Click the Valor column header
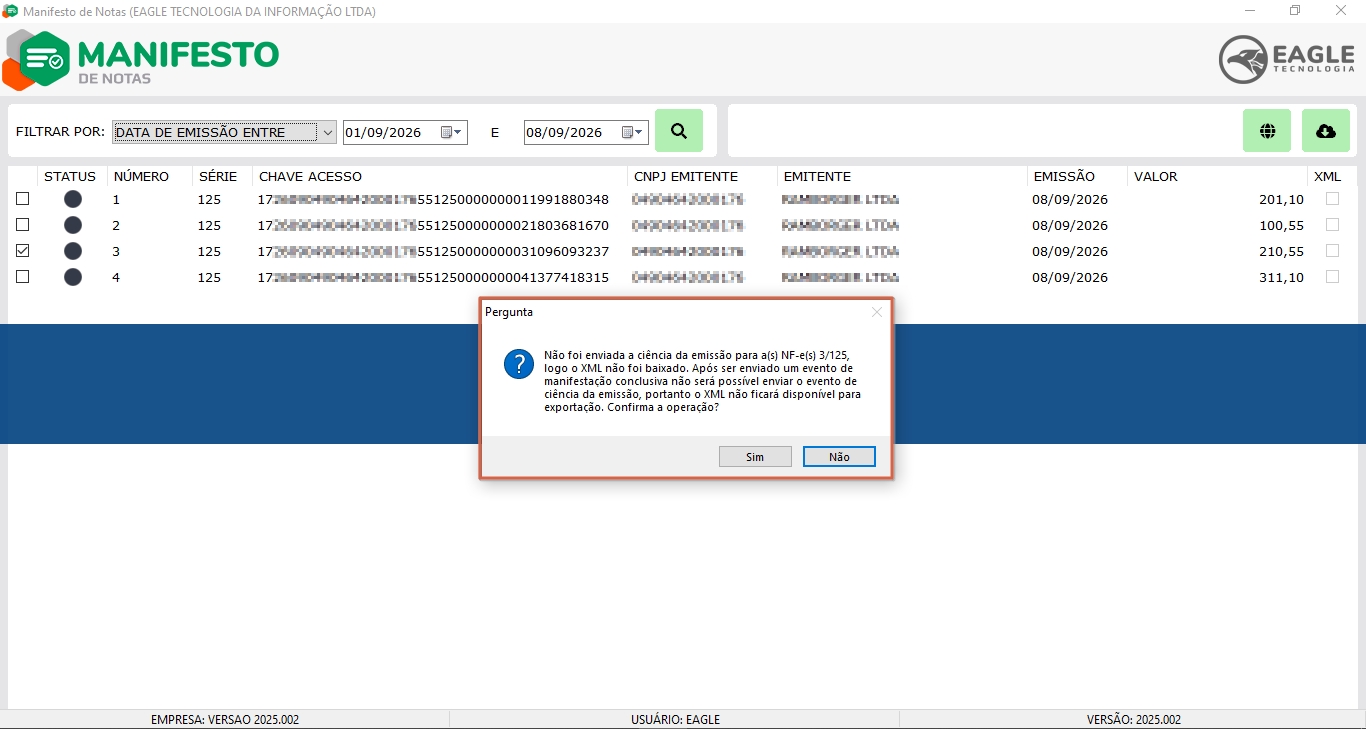This screenshot has width=1366, height=729. point(1155,176)
